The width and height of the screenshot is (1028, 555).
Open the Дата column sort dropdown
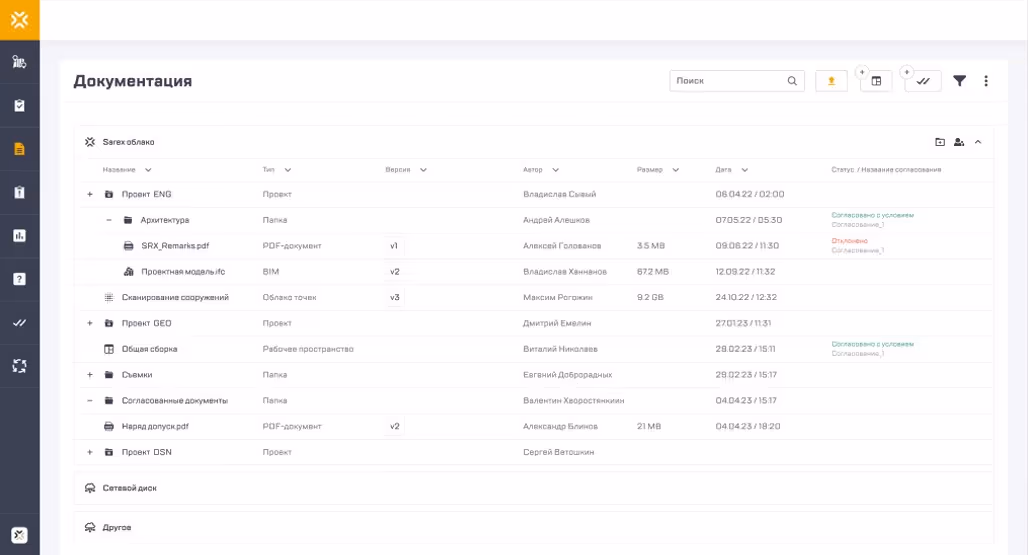[744, 170]
